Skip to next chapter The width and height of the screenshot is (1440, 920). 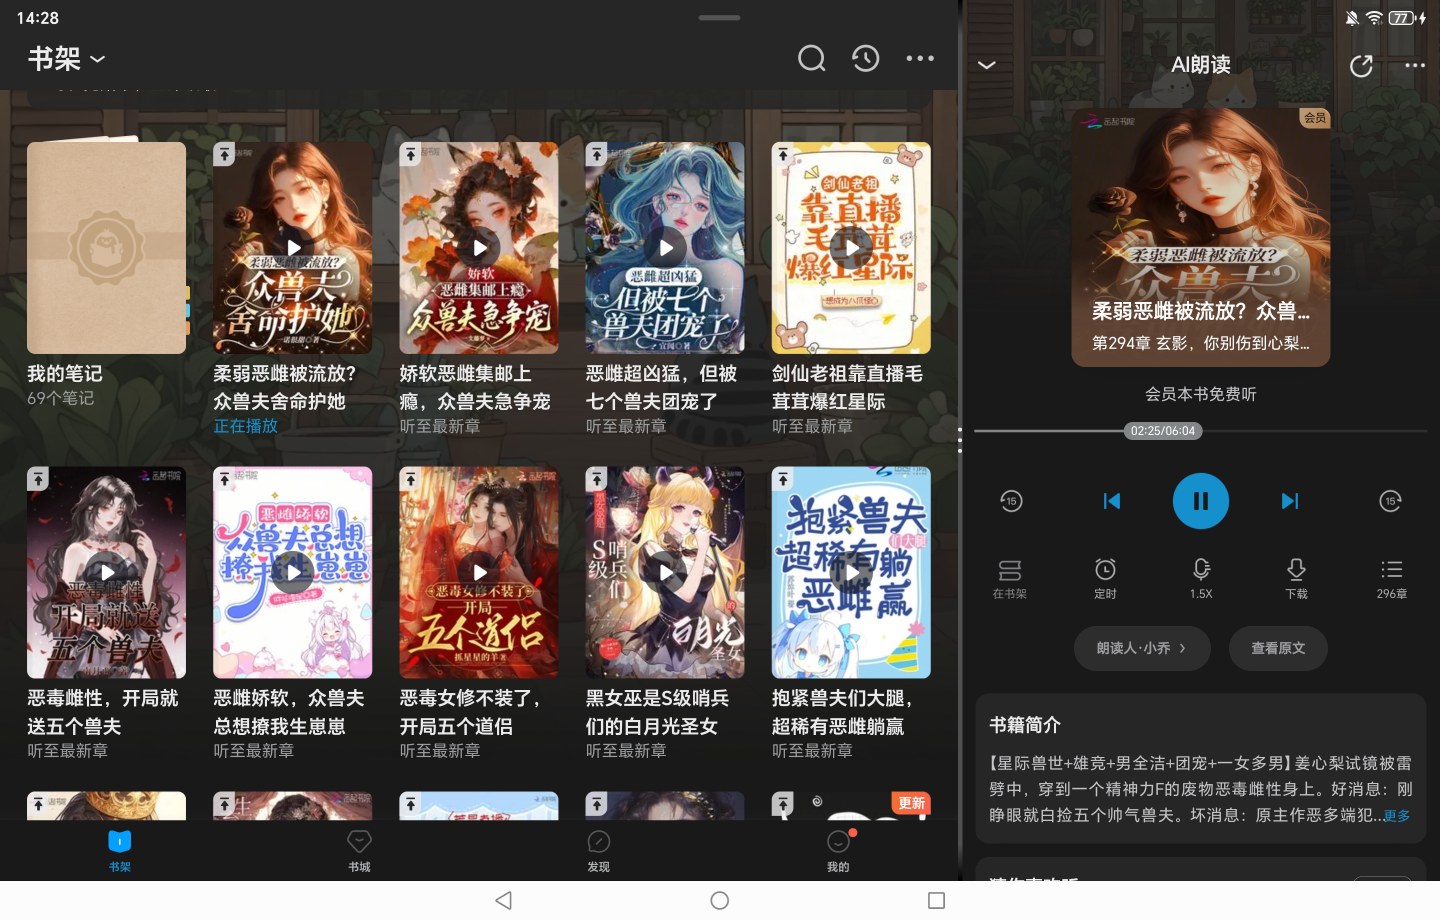click(x=1290, y=501)
